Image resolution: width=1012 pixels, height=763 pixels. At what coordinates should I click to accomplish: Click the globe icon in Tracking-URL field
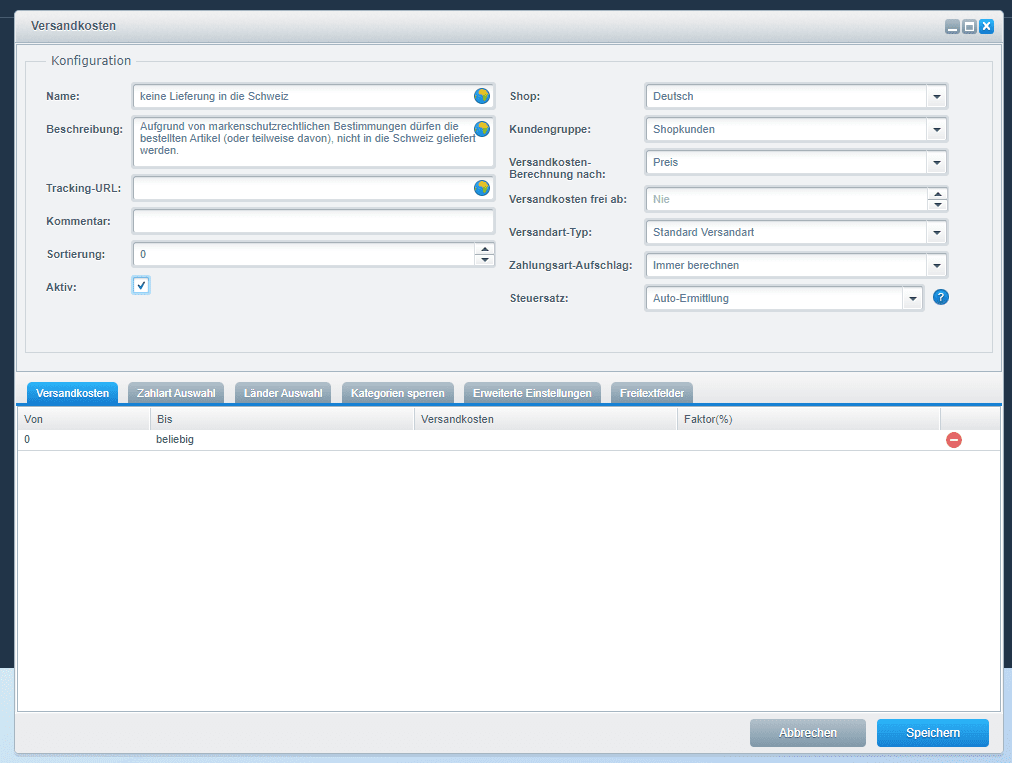tap(482, 188)
